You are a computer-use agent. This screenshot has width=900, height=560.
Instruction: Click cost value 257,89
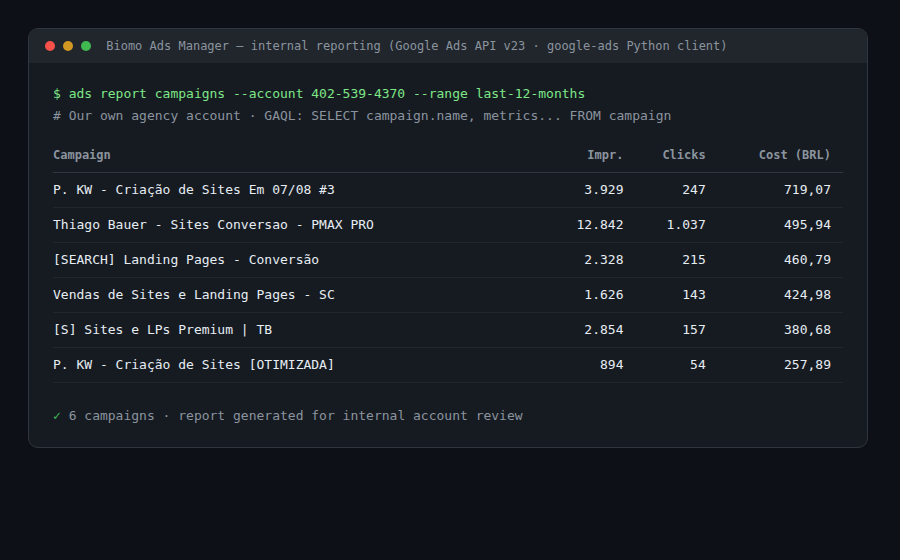point(807,365)
